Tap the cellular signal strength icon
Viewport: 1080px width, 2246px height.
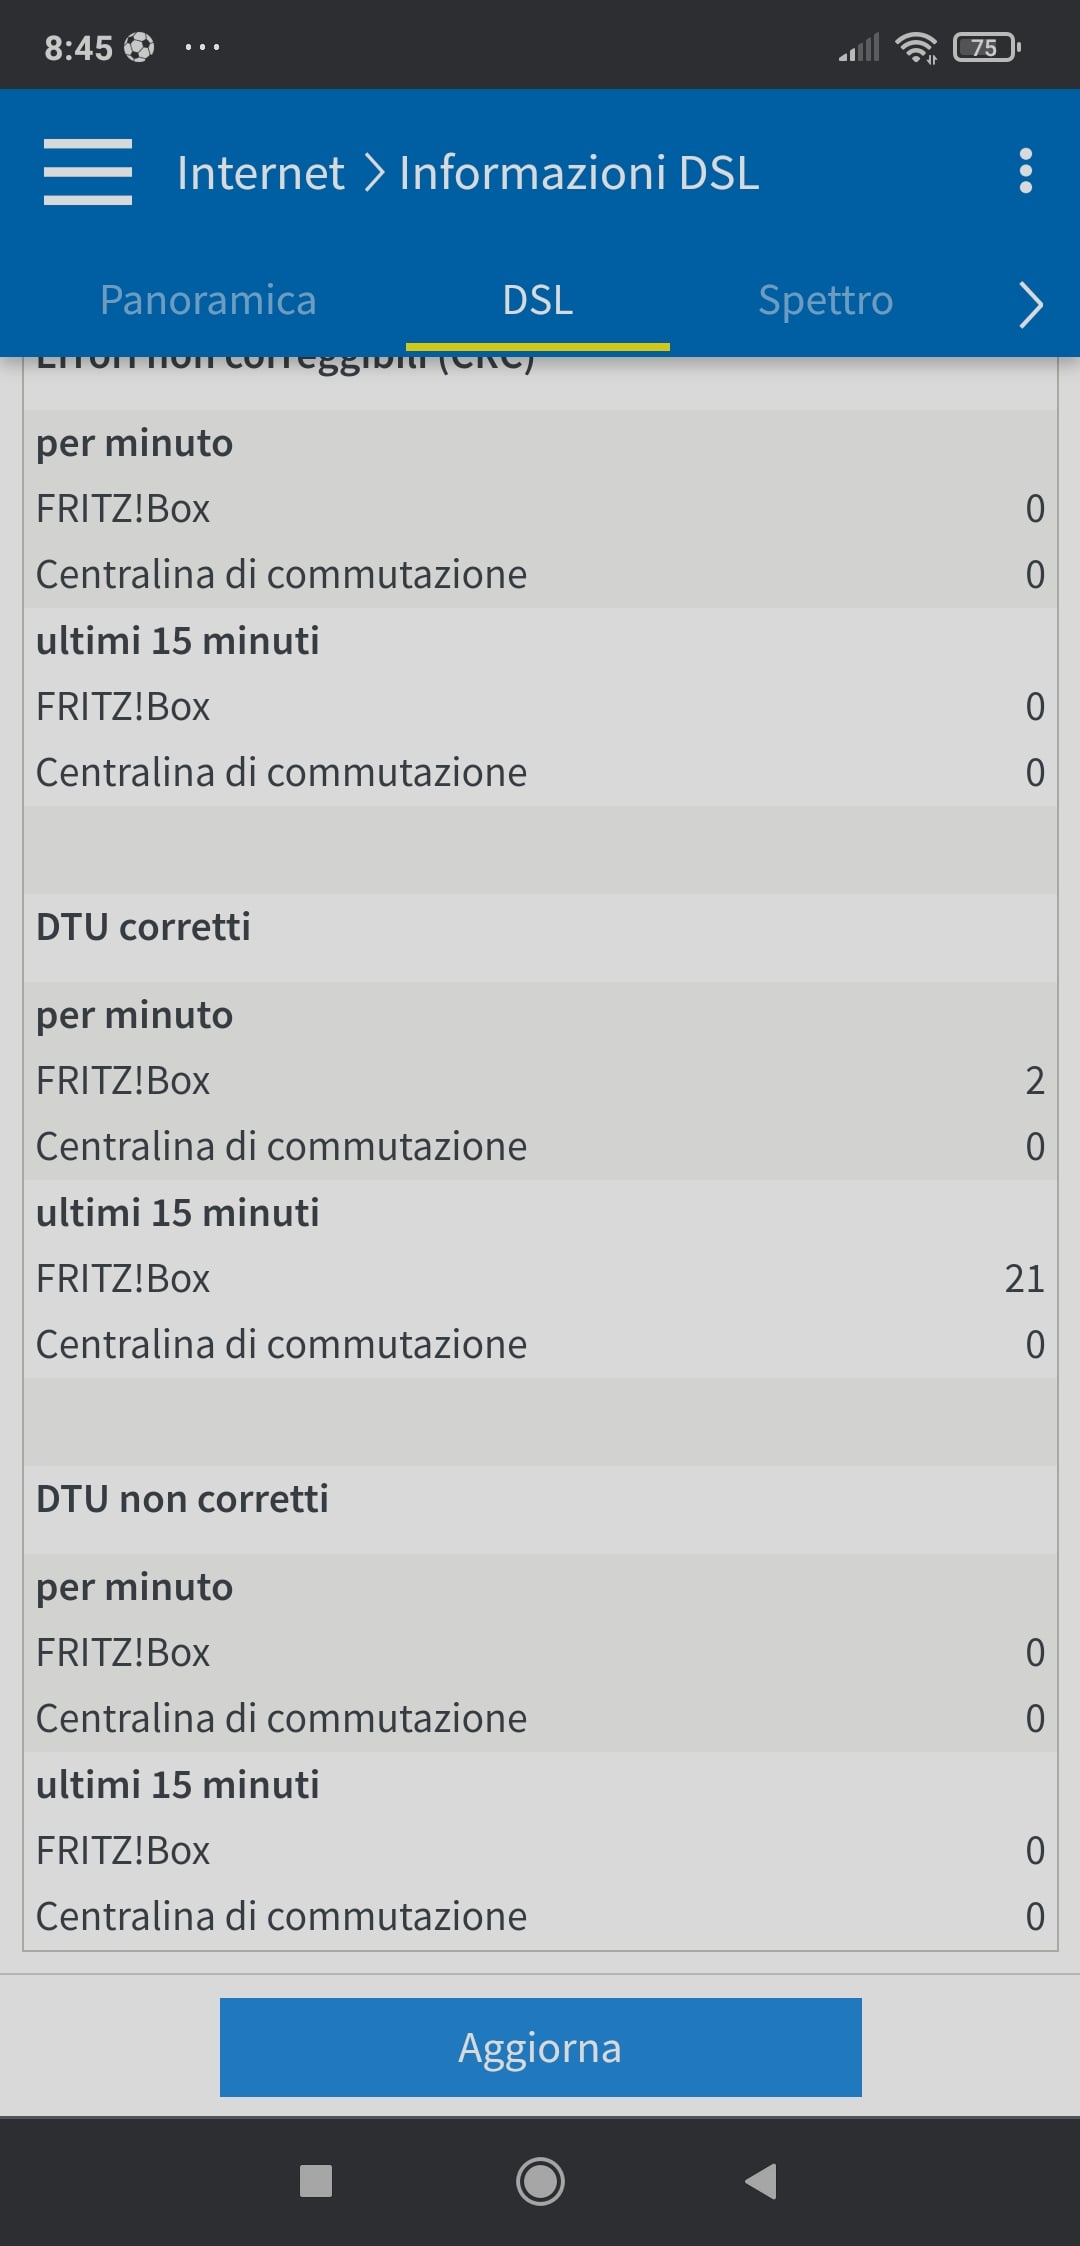click(x=859, y=47)
